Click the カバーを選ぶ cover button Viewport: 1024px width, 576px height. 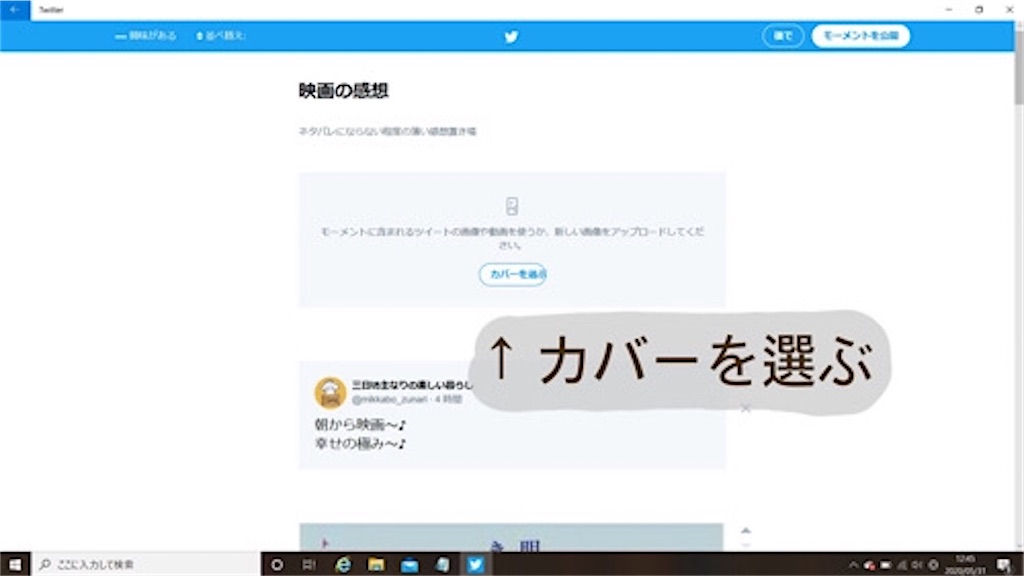pos(513,274)
